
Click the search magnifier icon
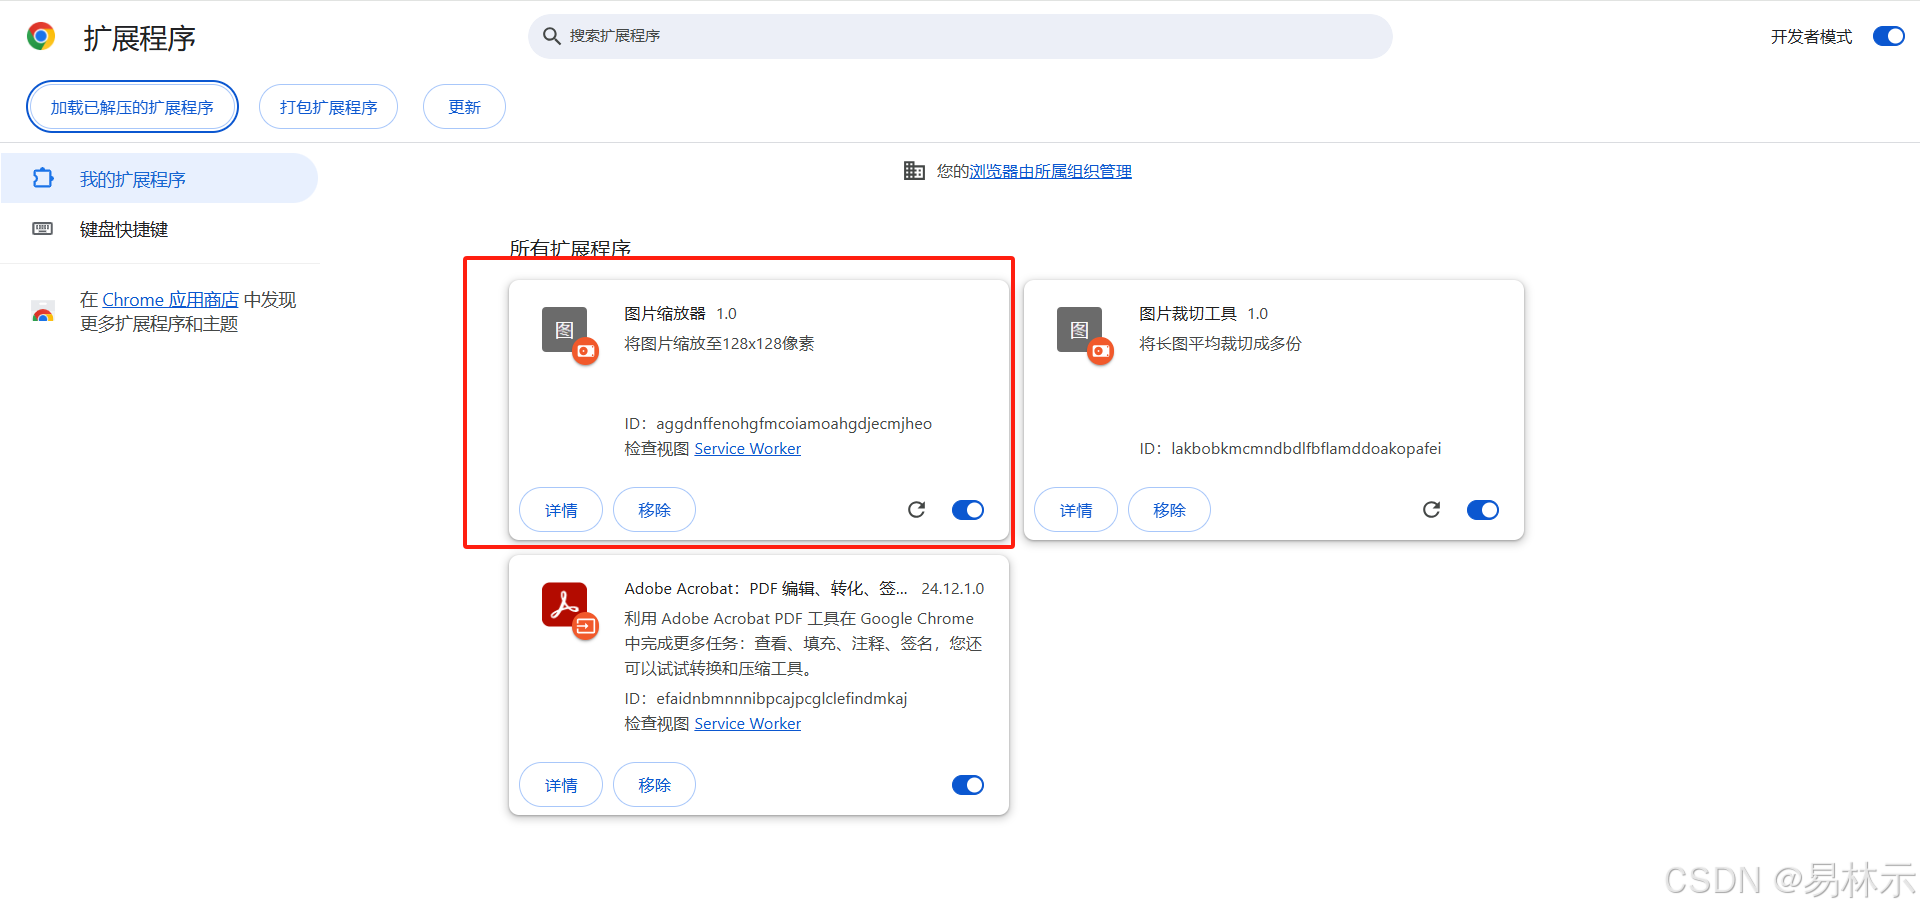click(551, 36)
